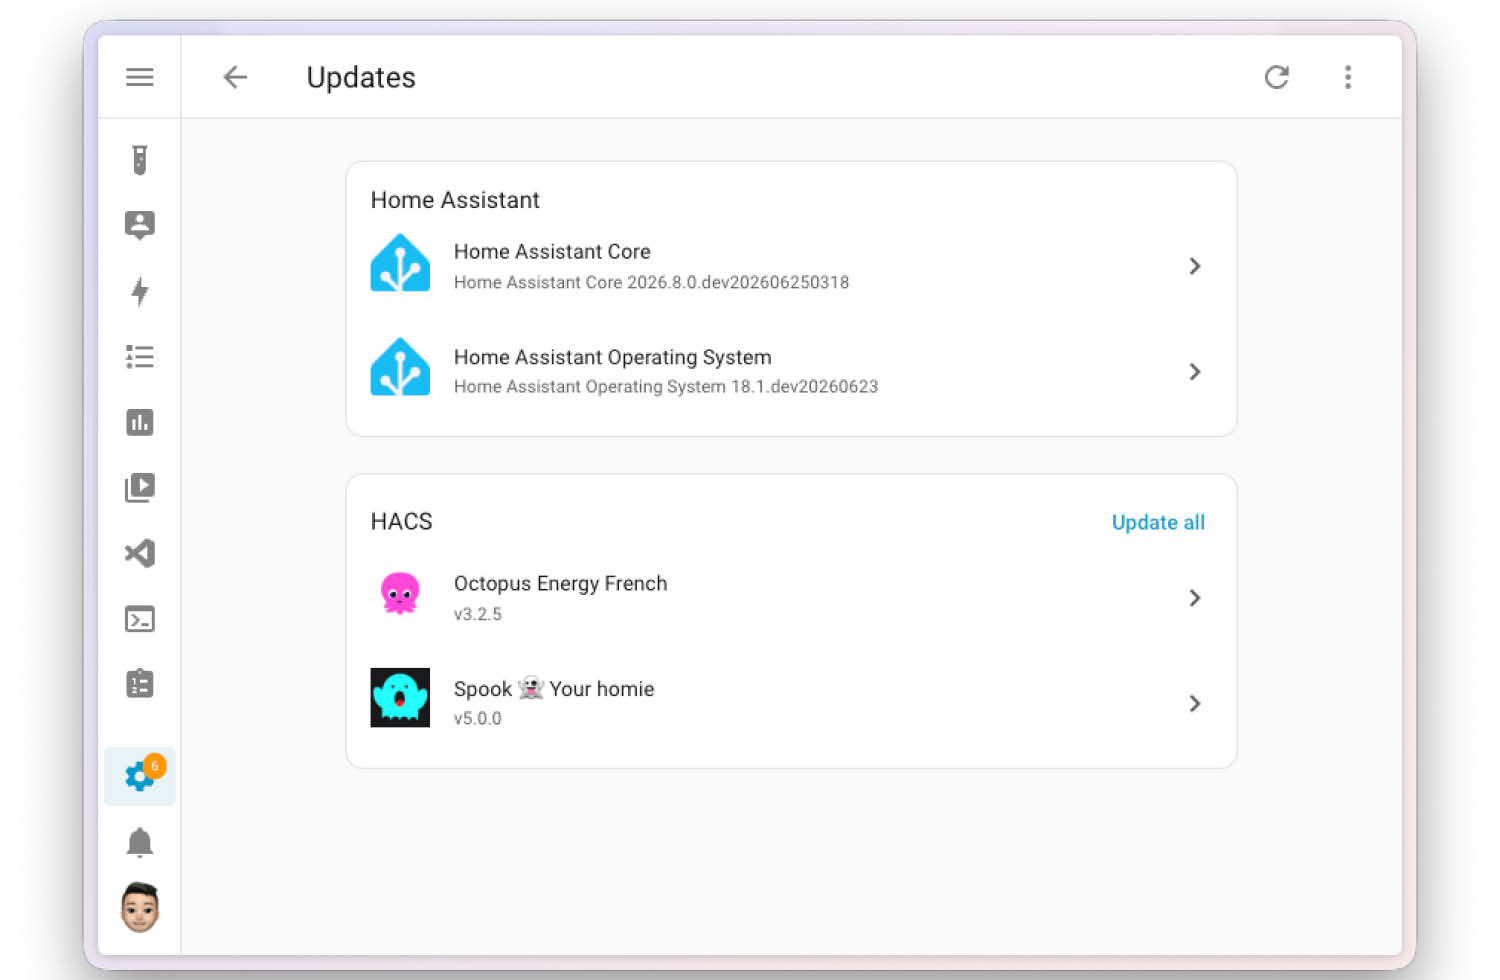Click Update all in HACS
The height and width of the screenshot is (980, 1500).
1158,522
